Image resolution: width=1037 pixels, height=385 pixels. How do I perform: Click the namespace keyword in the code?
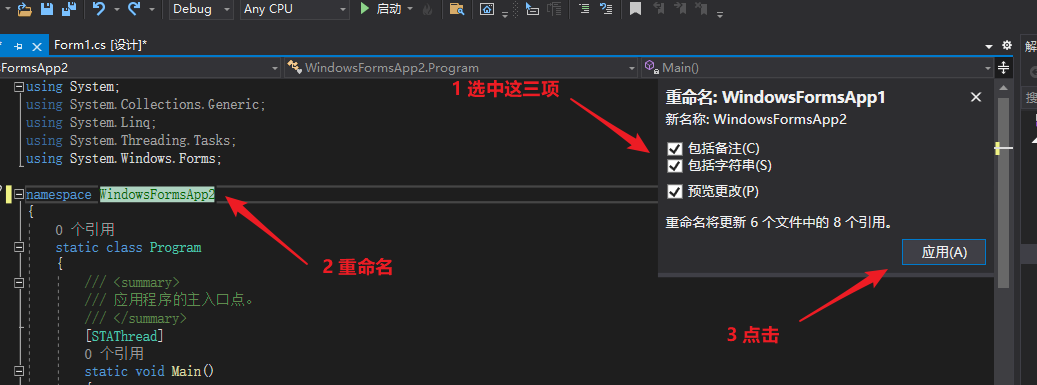coord(59,194)
